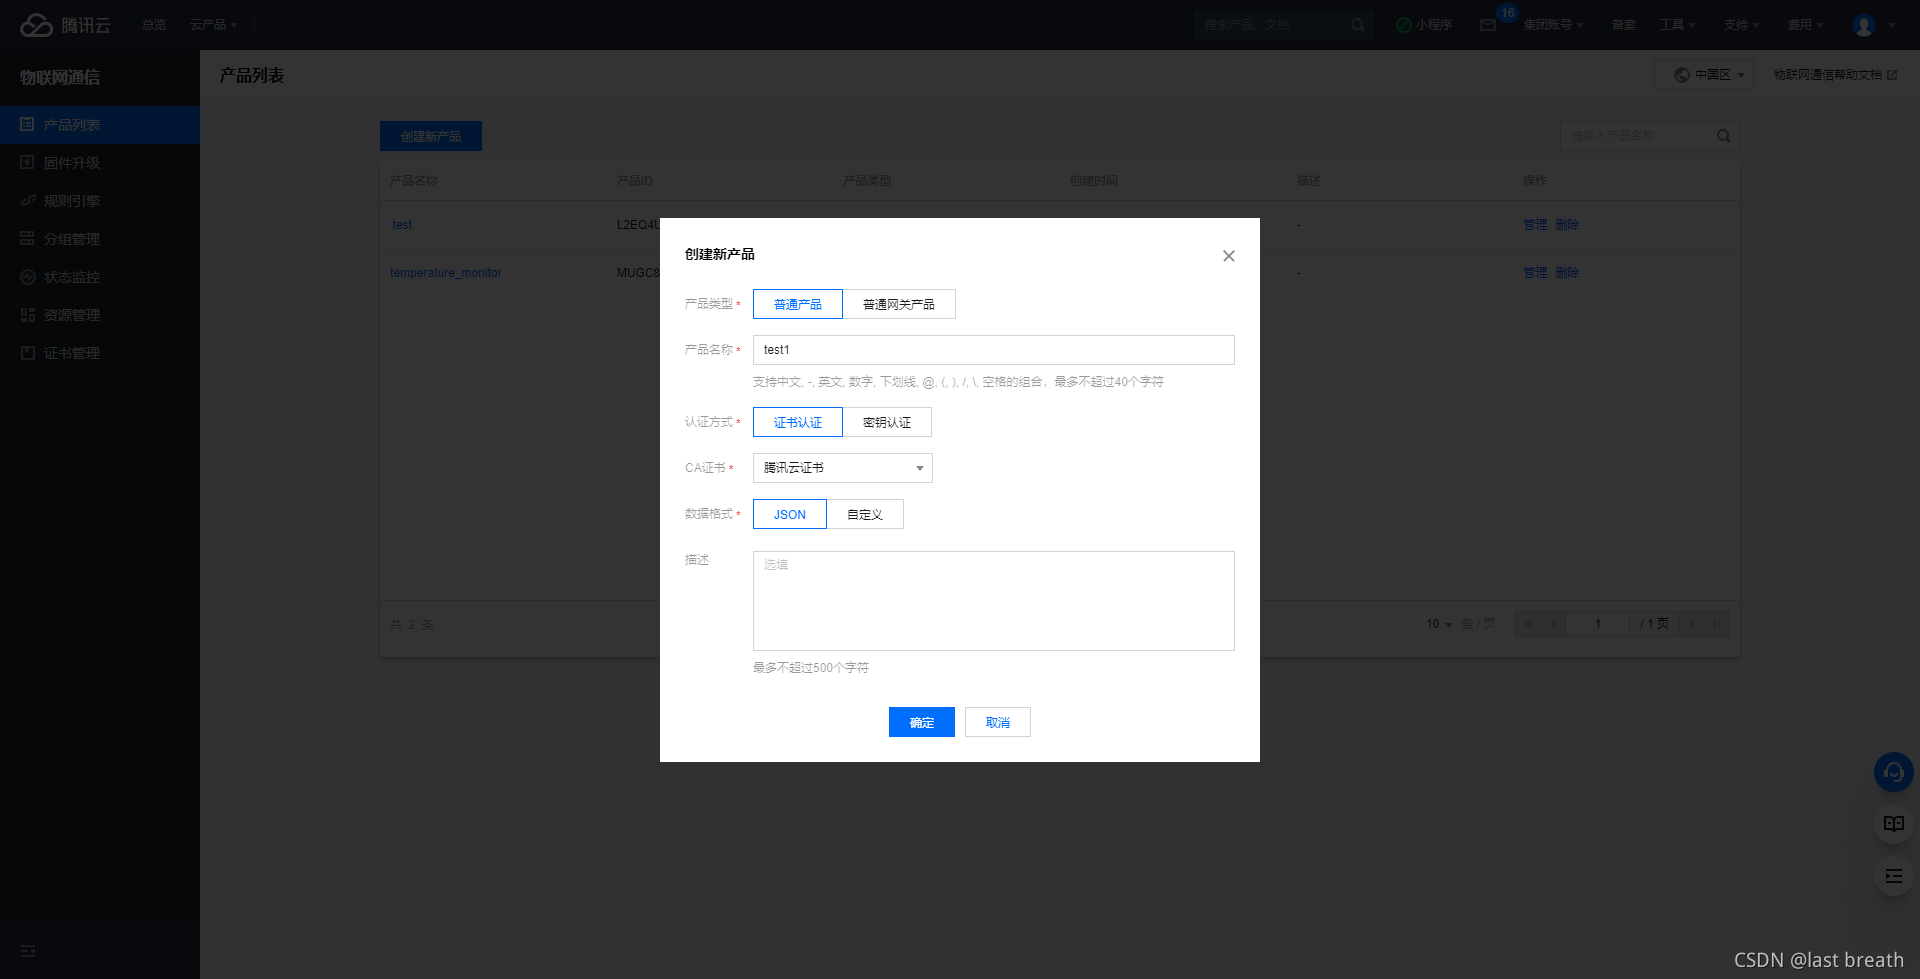Open 证书管理 in sidebar

click(x=100, y=353)
